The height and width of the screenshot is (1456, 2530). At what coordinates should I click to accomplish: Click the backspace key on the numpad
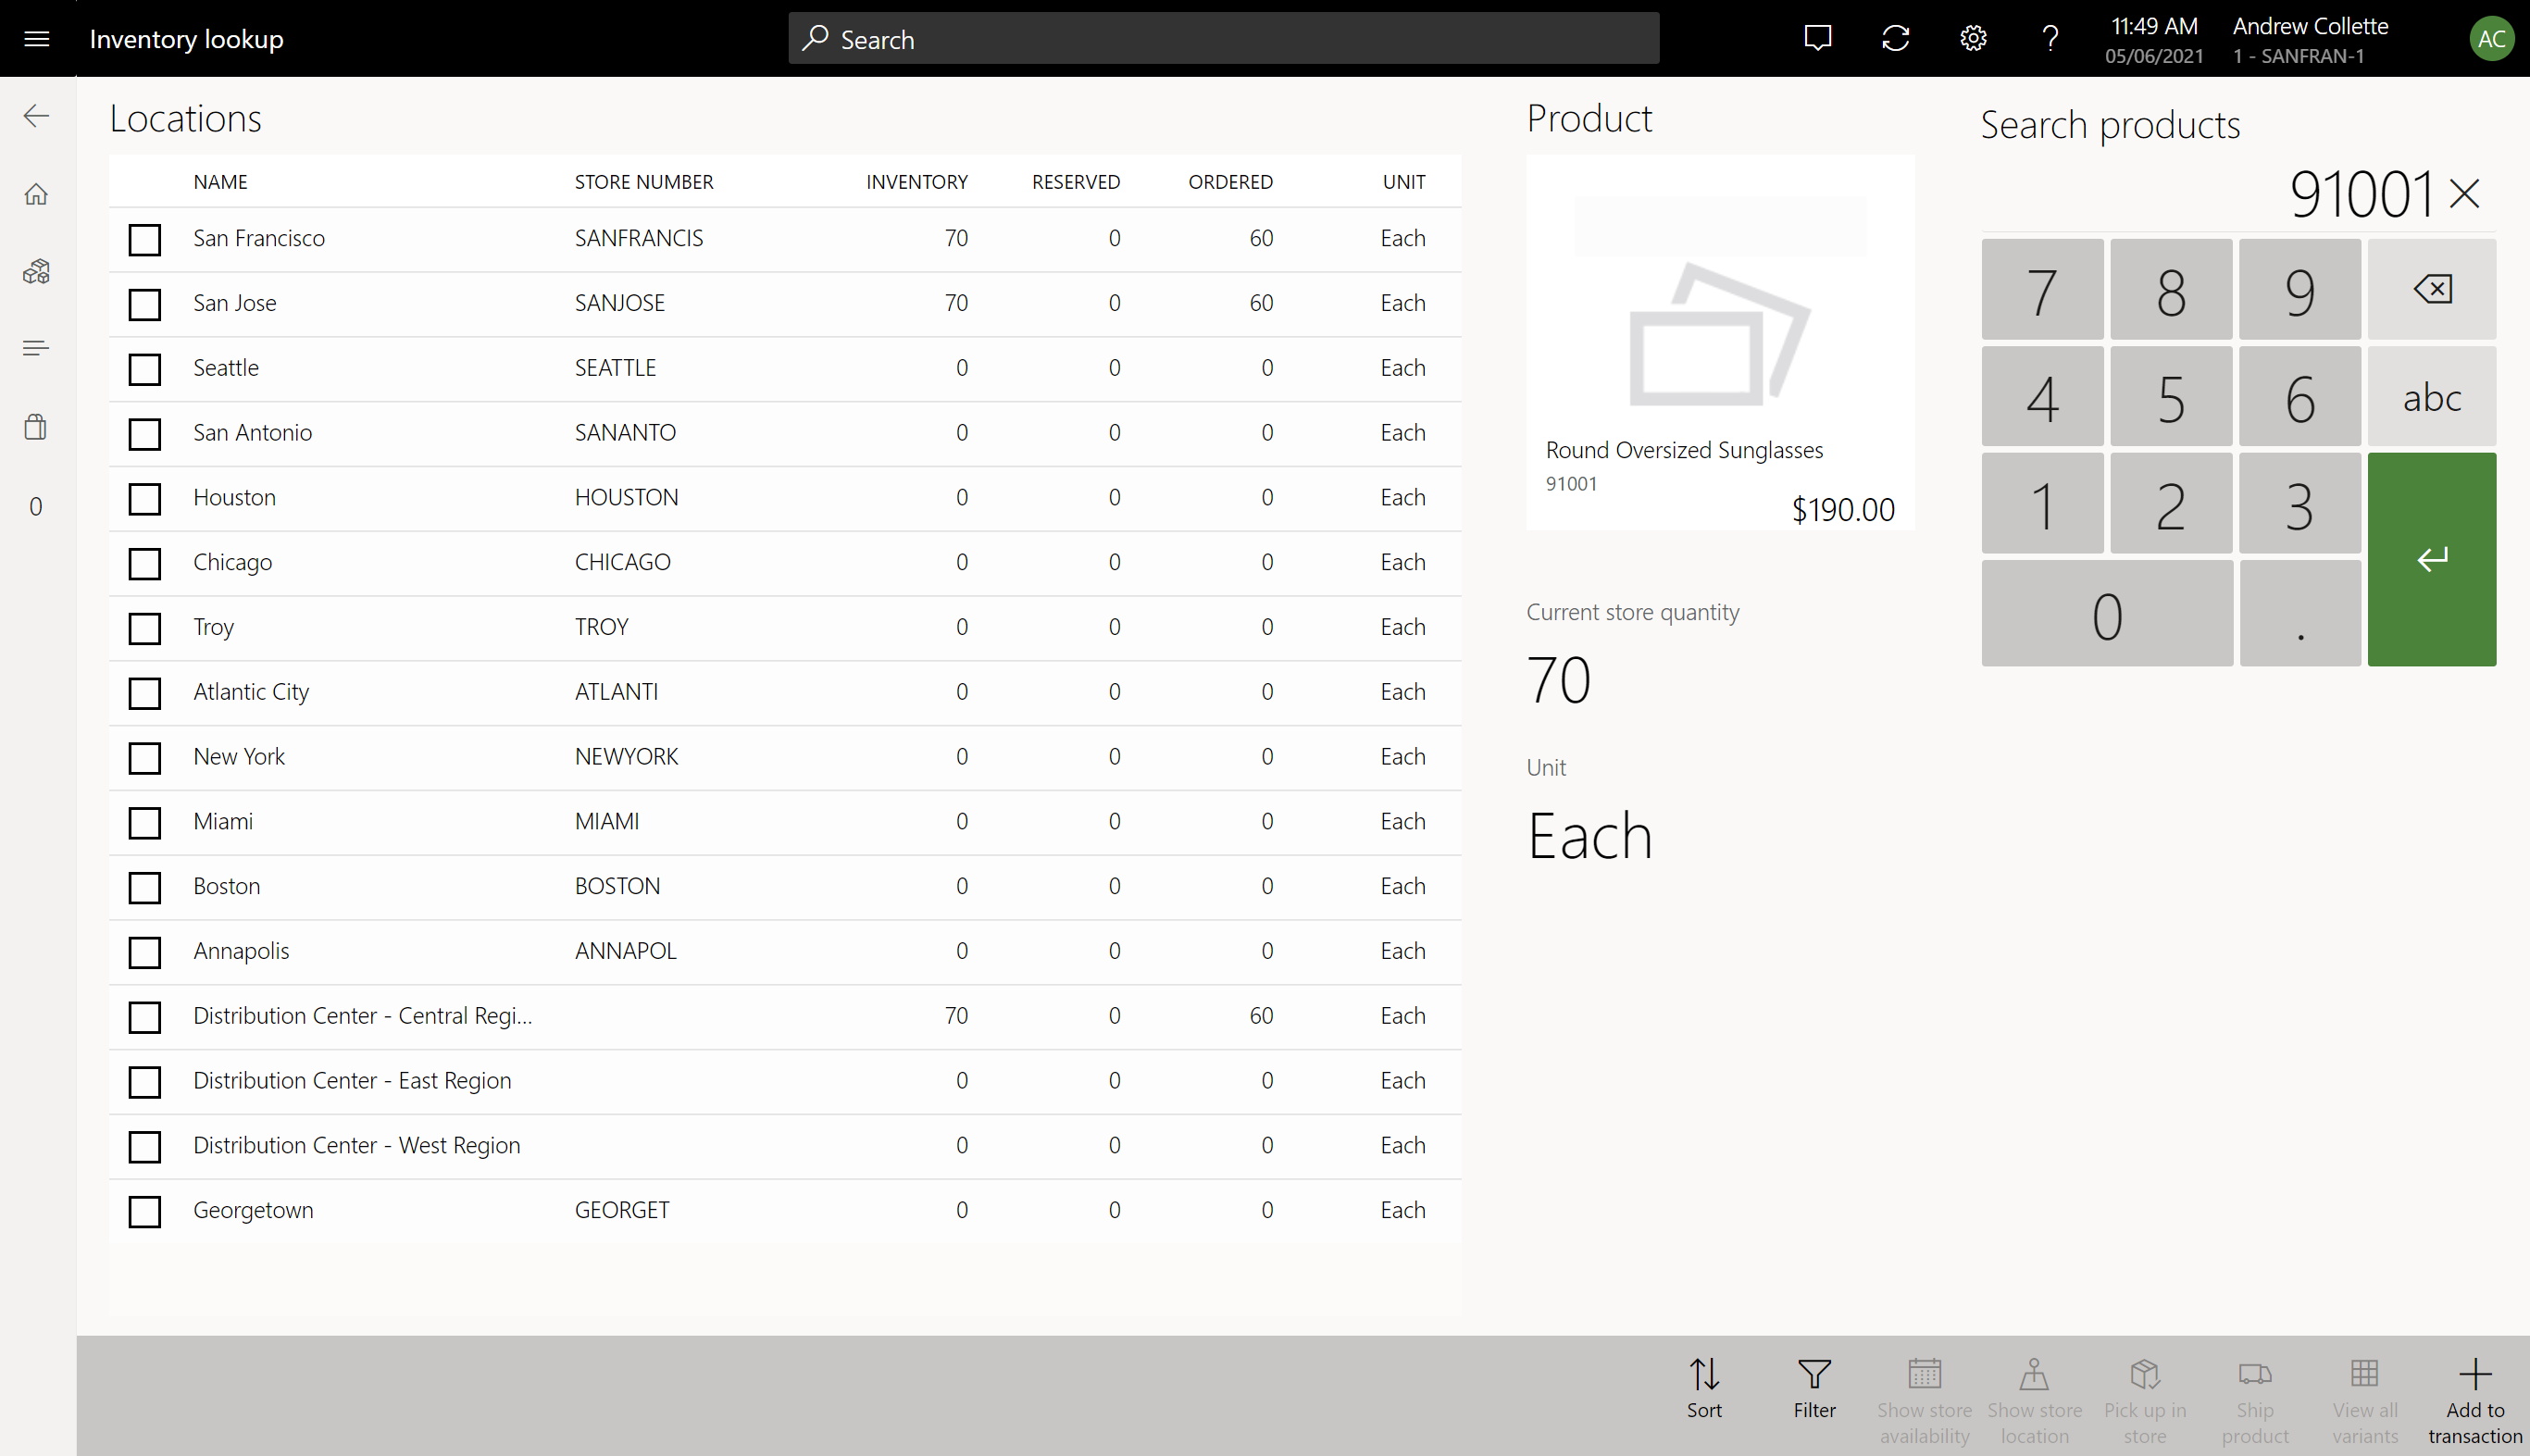coord(2431,290)
